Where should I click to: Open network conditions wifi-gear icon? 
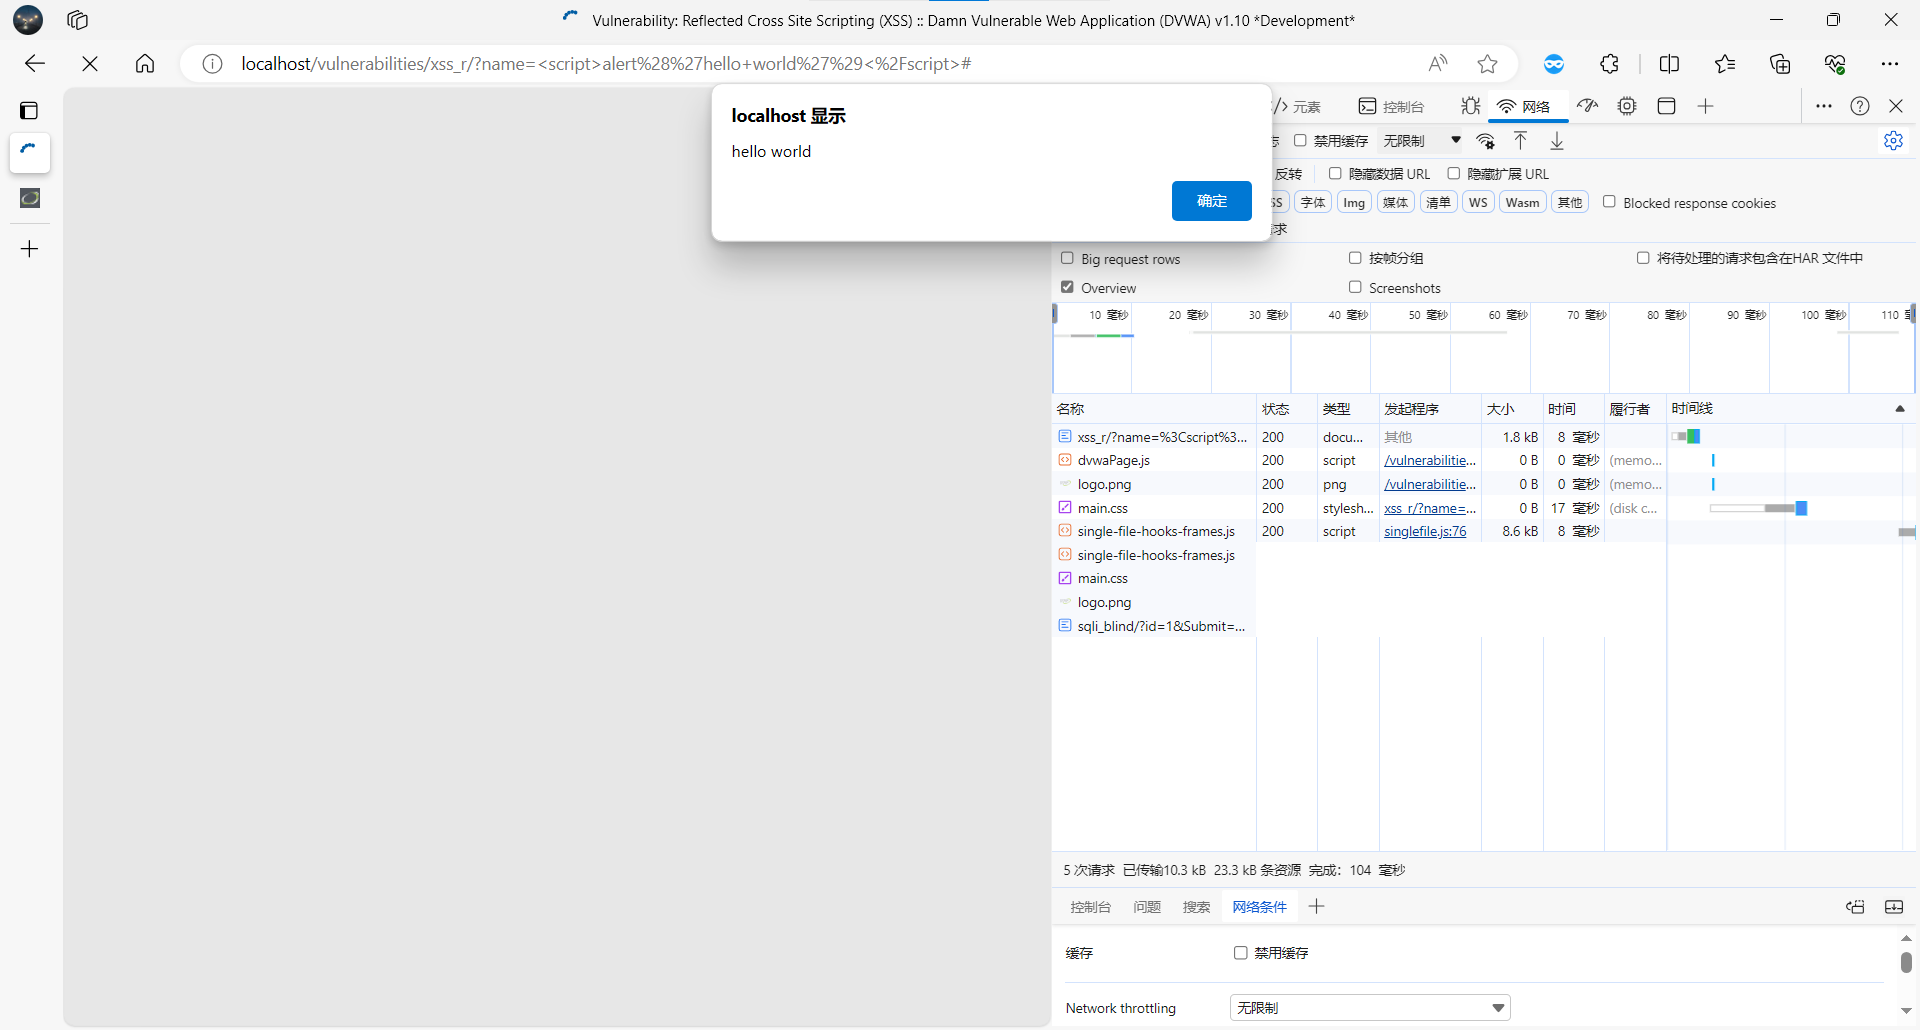(x=1486, y=141)
